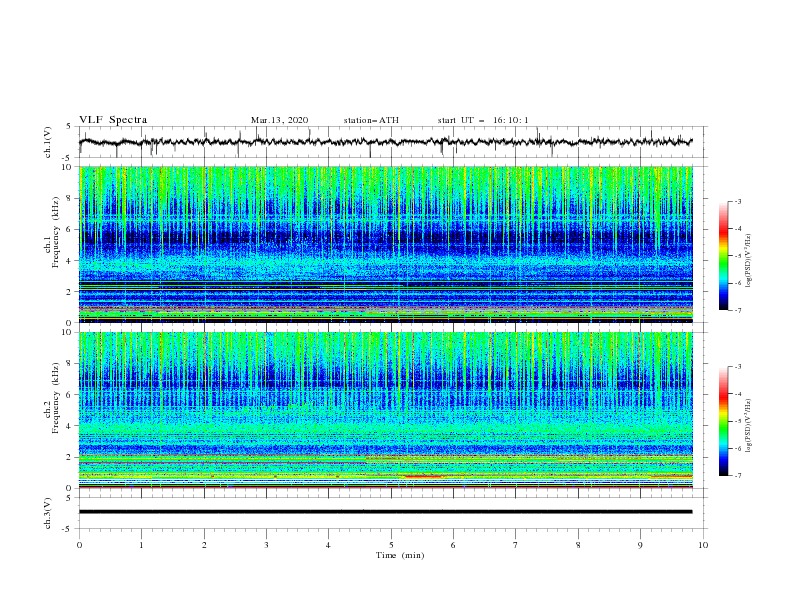Click the 'start UT = 16:10:1' text
Image resolution: width=792 pixels, height=612 pixels.
pyautogui.click(x=483, y=120)
